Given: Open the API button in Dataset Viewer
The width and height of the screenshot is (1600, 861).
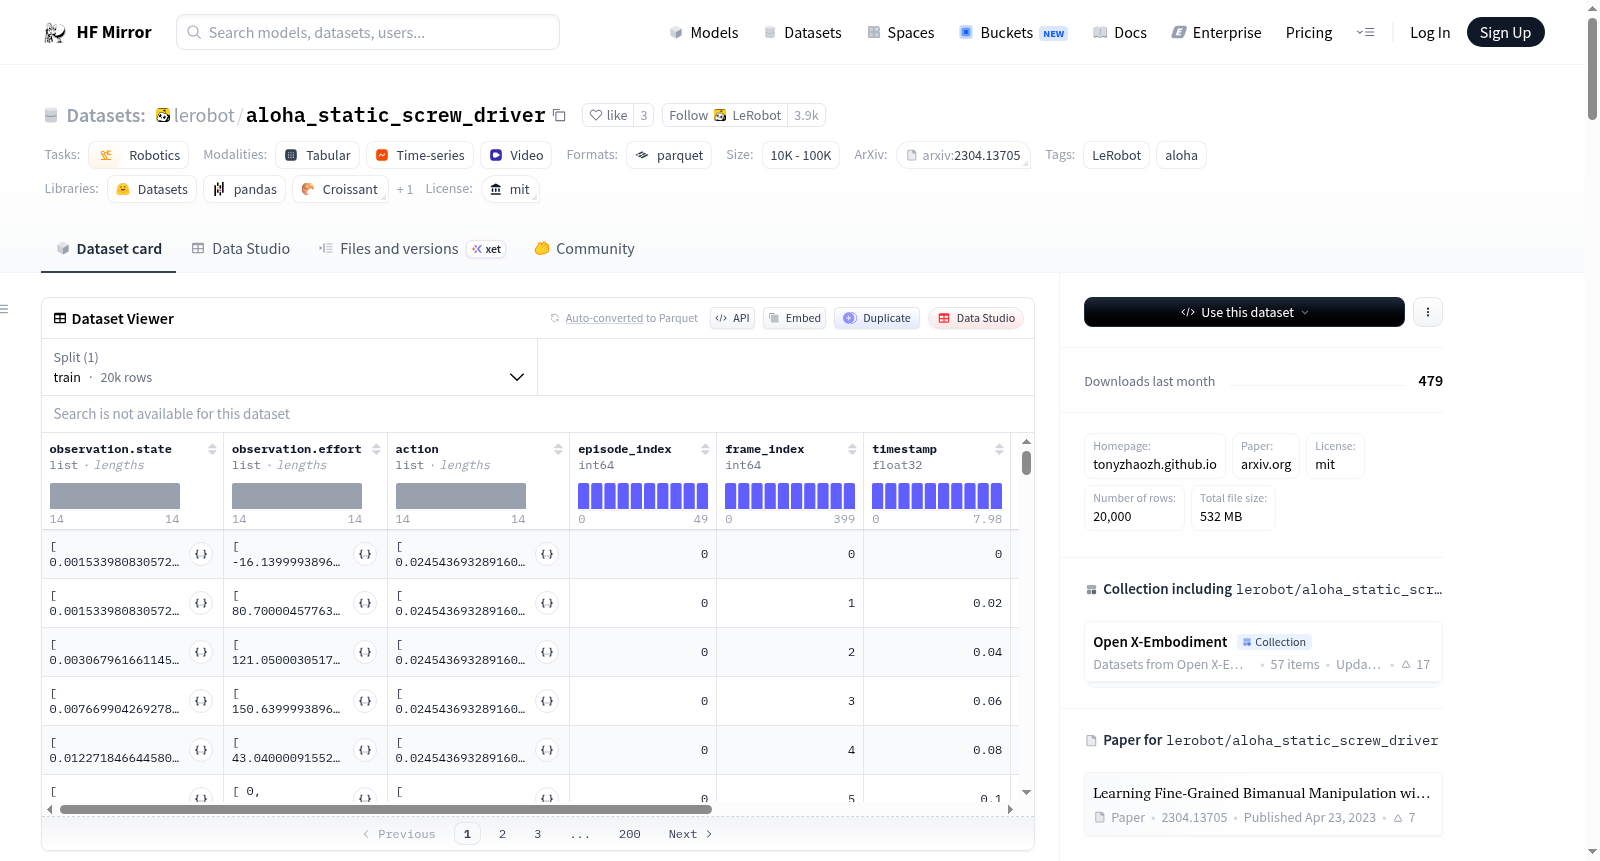Looking at the screenshot, I should 732,318.
